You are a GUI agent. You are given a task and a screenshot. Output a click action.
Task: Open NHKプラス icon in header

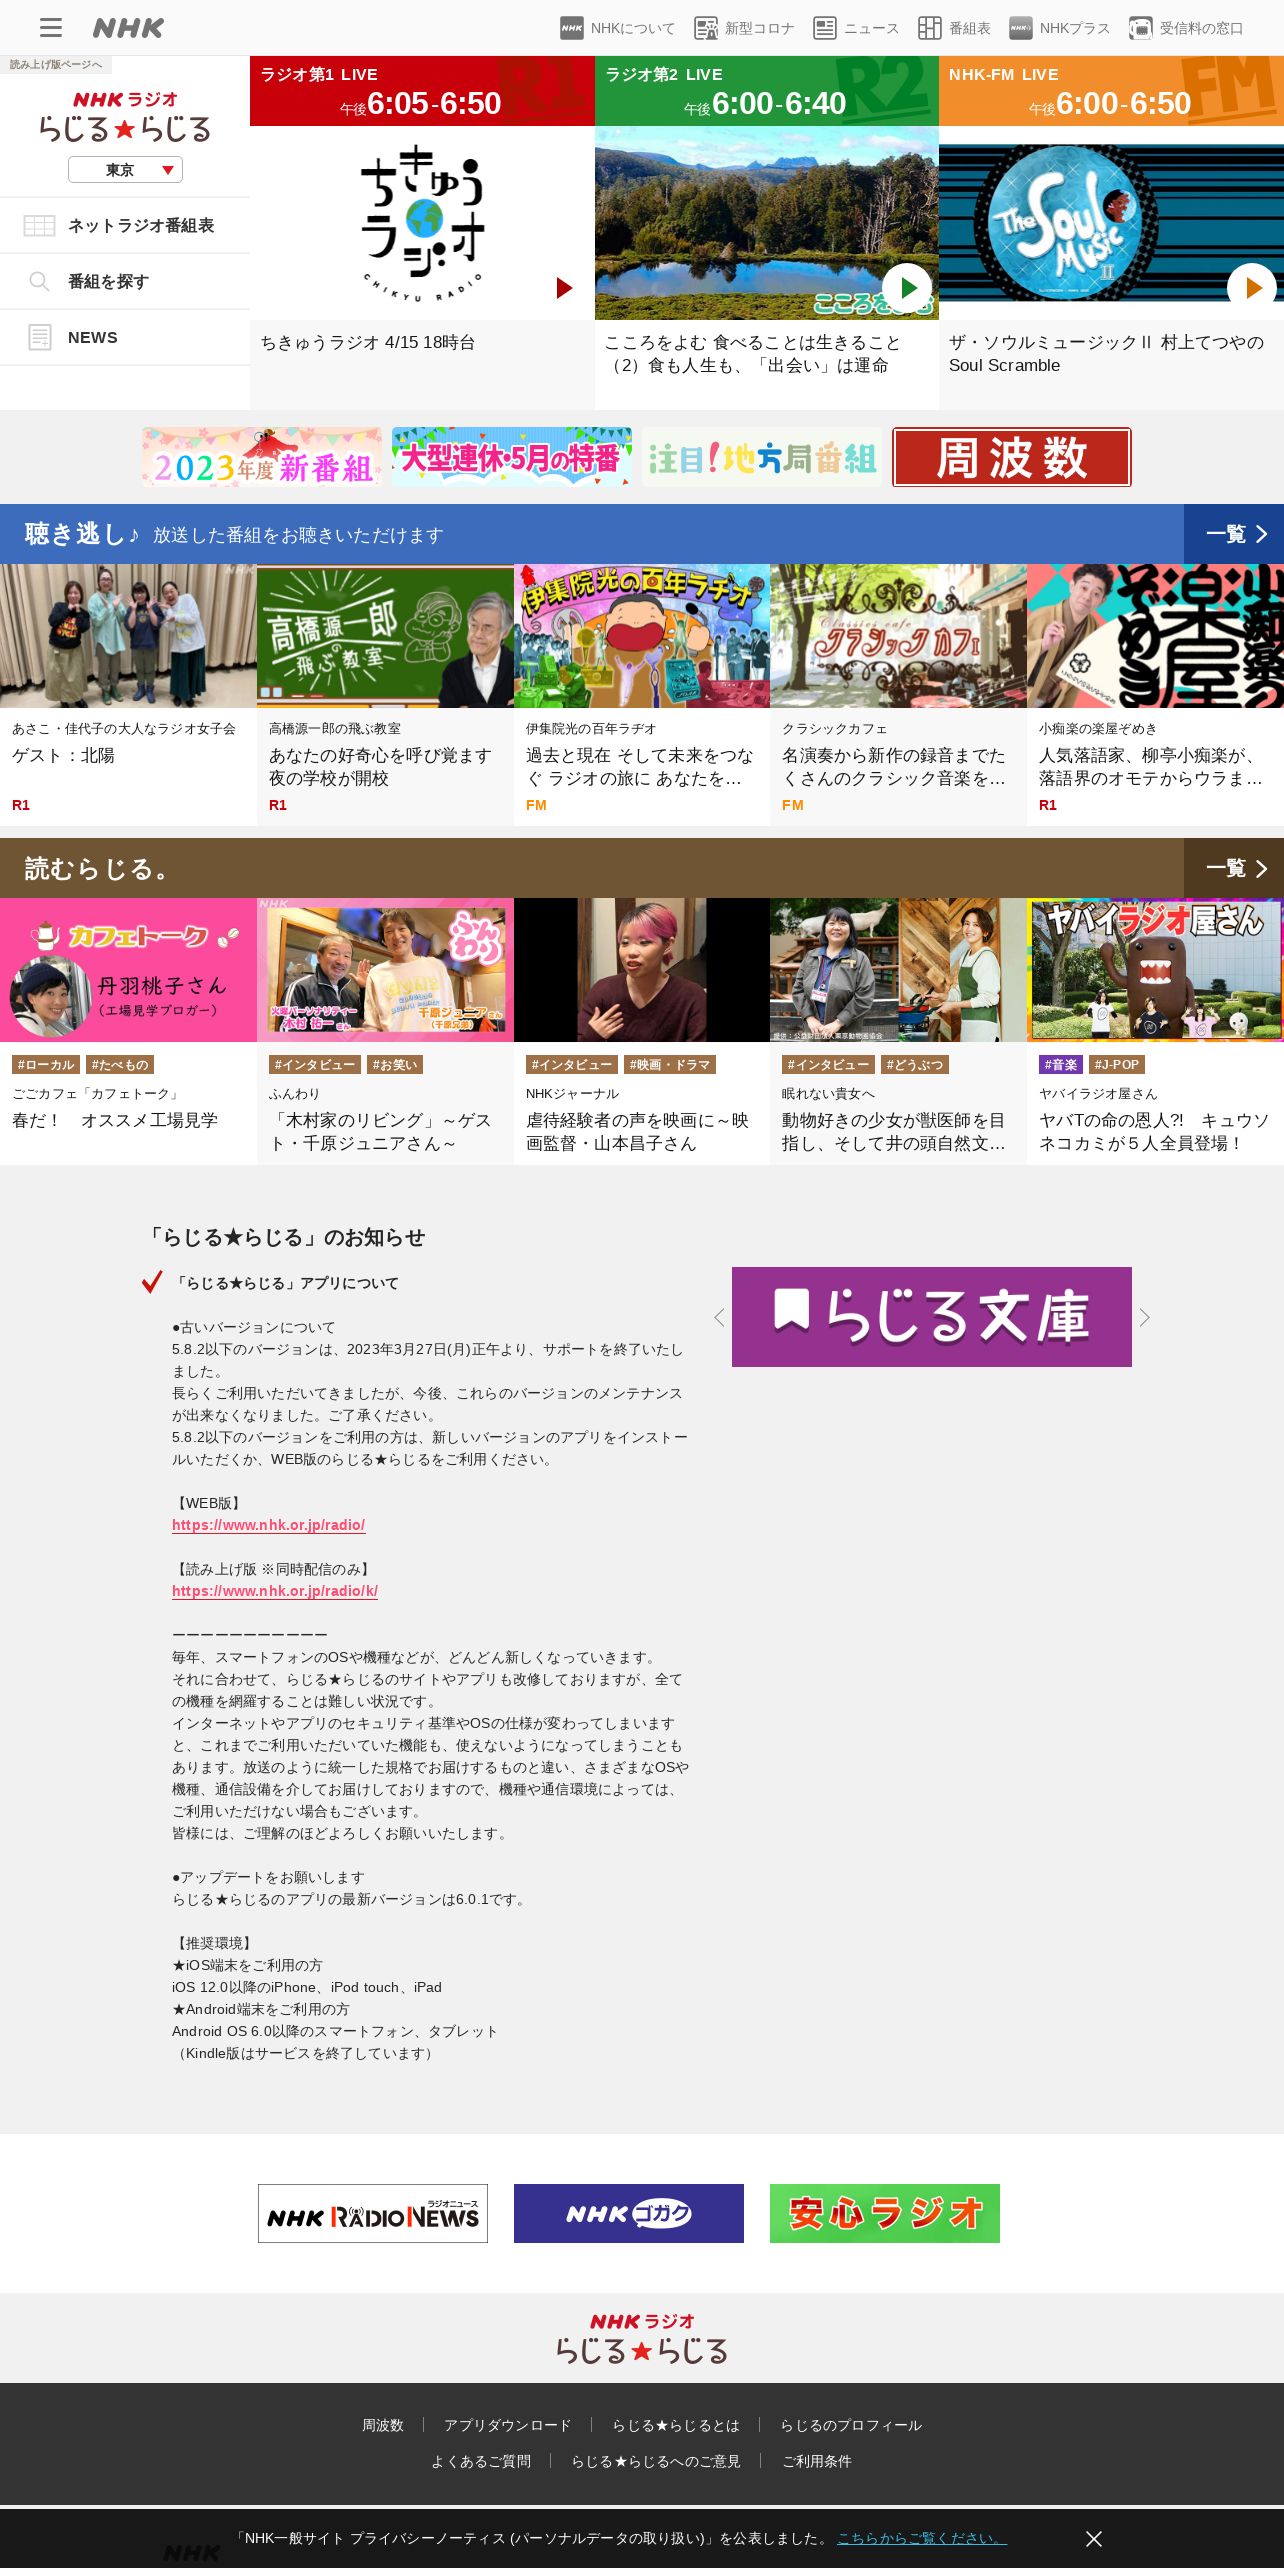tap(1021, 28)
